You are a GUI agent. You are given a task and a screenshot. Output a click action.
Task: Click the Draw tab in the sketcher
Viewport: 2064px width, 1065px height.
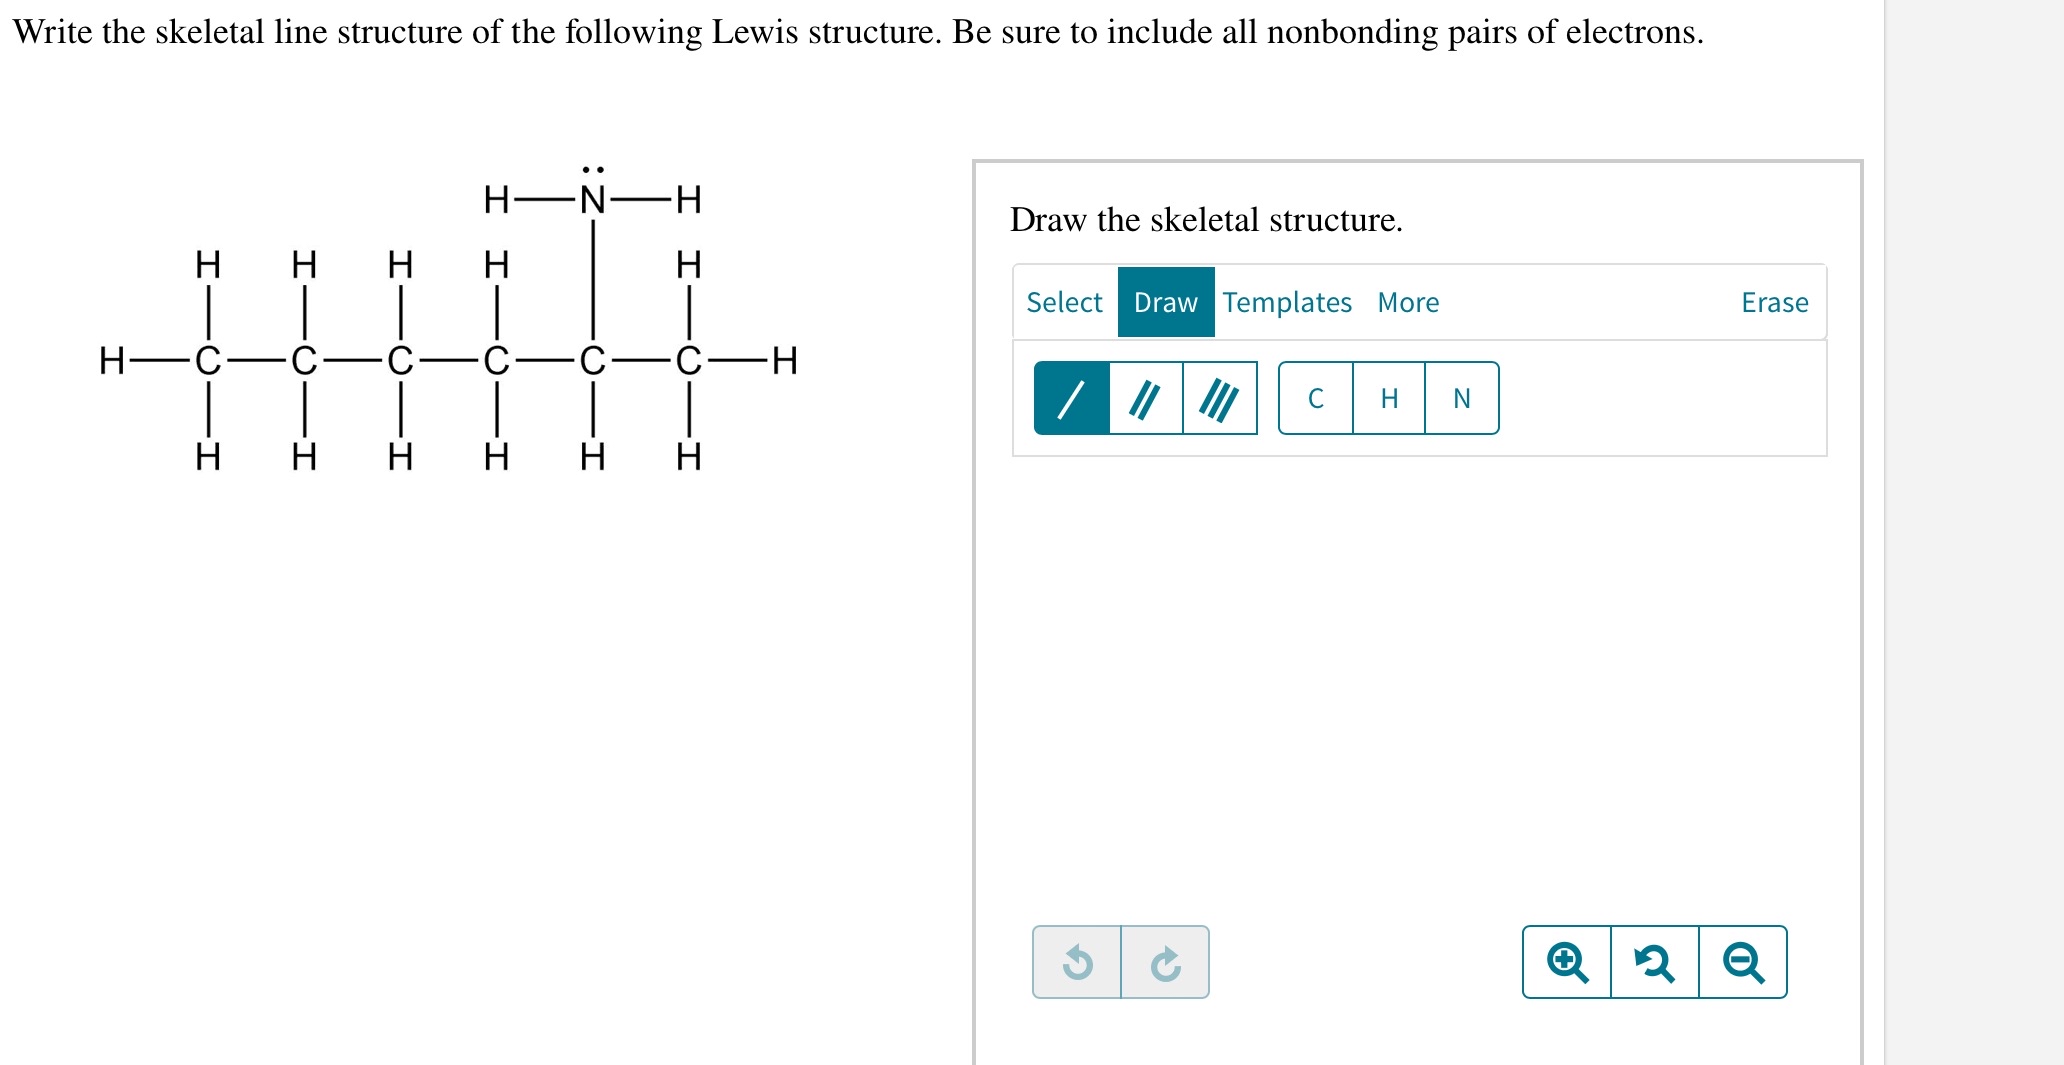1166,303
